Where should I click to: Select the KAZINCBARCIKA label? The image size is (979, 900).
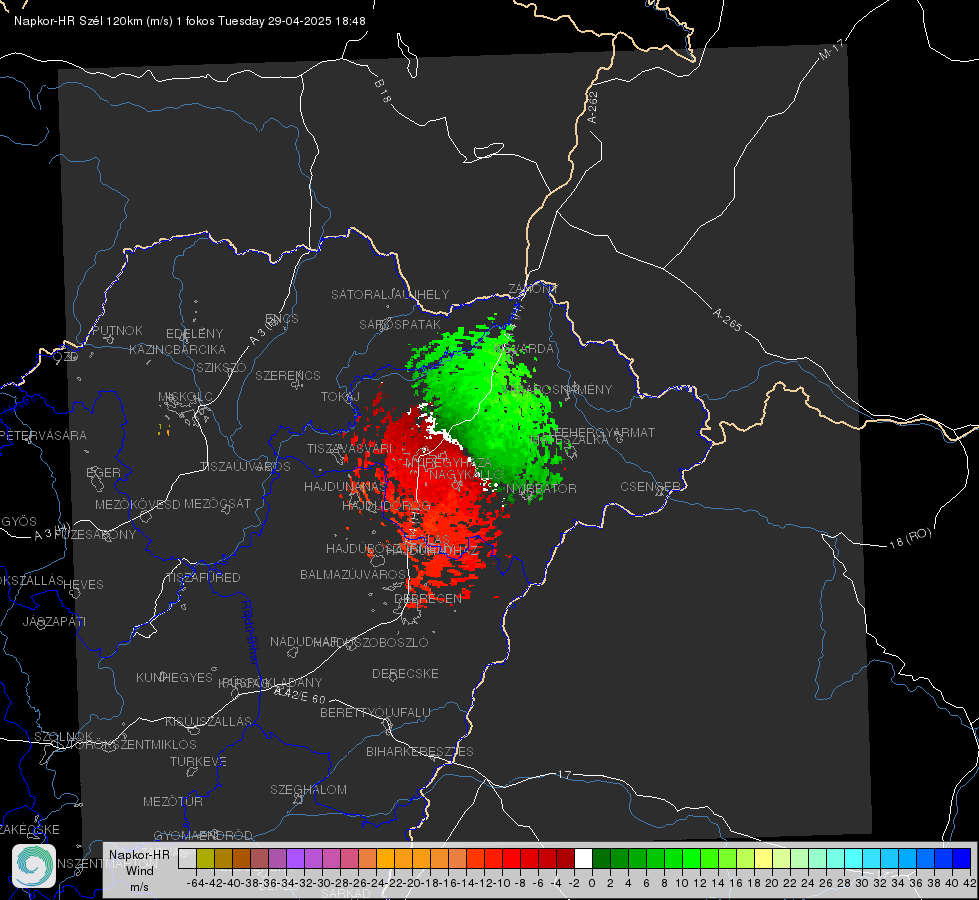tap(177, 349)
